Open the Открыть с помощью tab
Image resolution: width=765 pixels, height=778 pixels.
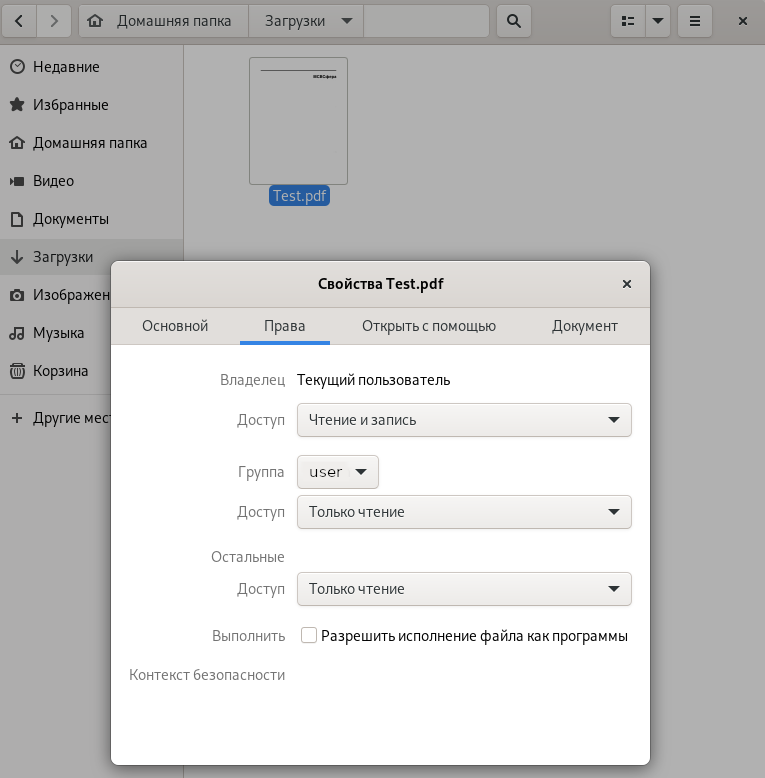coord(429,326)
